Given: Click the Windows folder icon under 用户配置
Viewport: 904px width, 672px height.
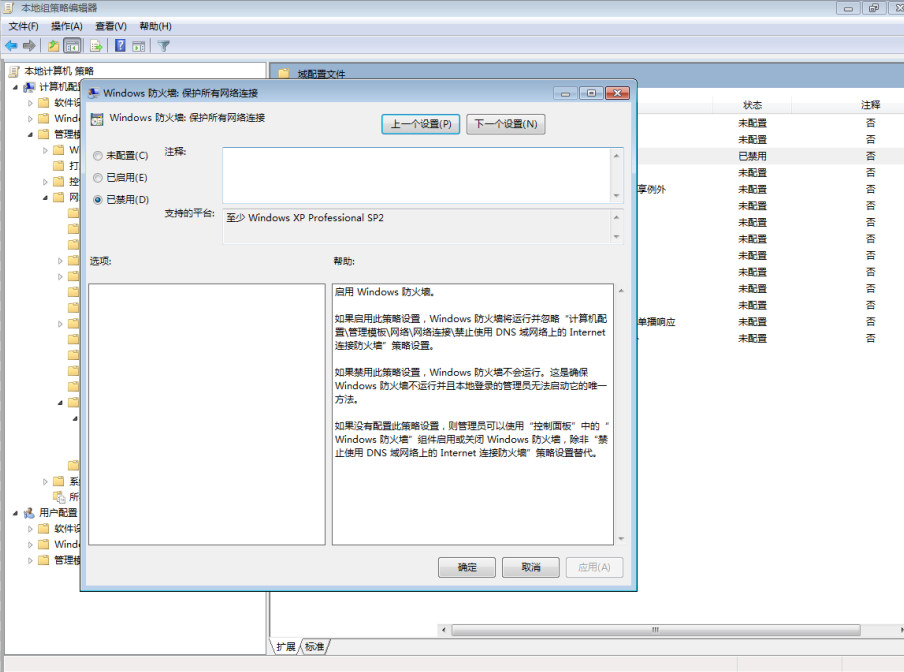Looking at the screenshot, I should [44, 544].
